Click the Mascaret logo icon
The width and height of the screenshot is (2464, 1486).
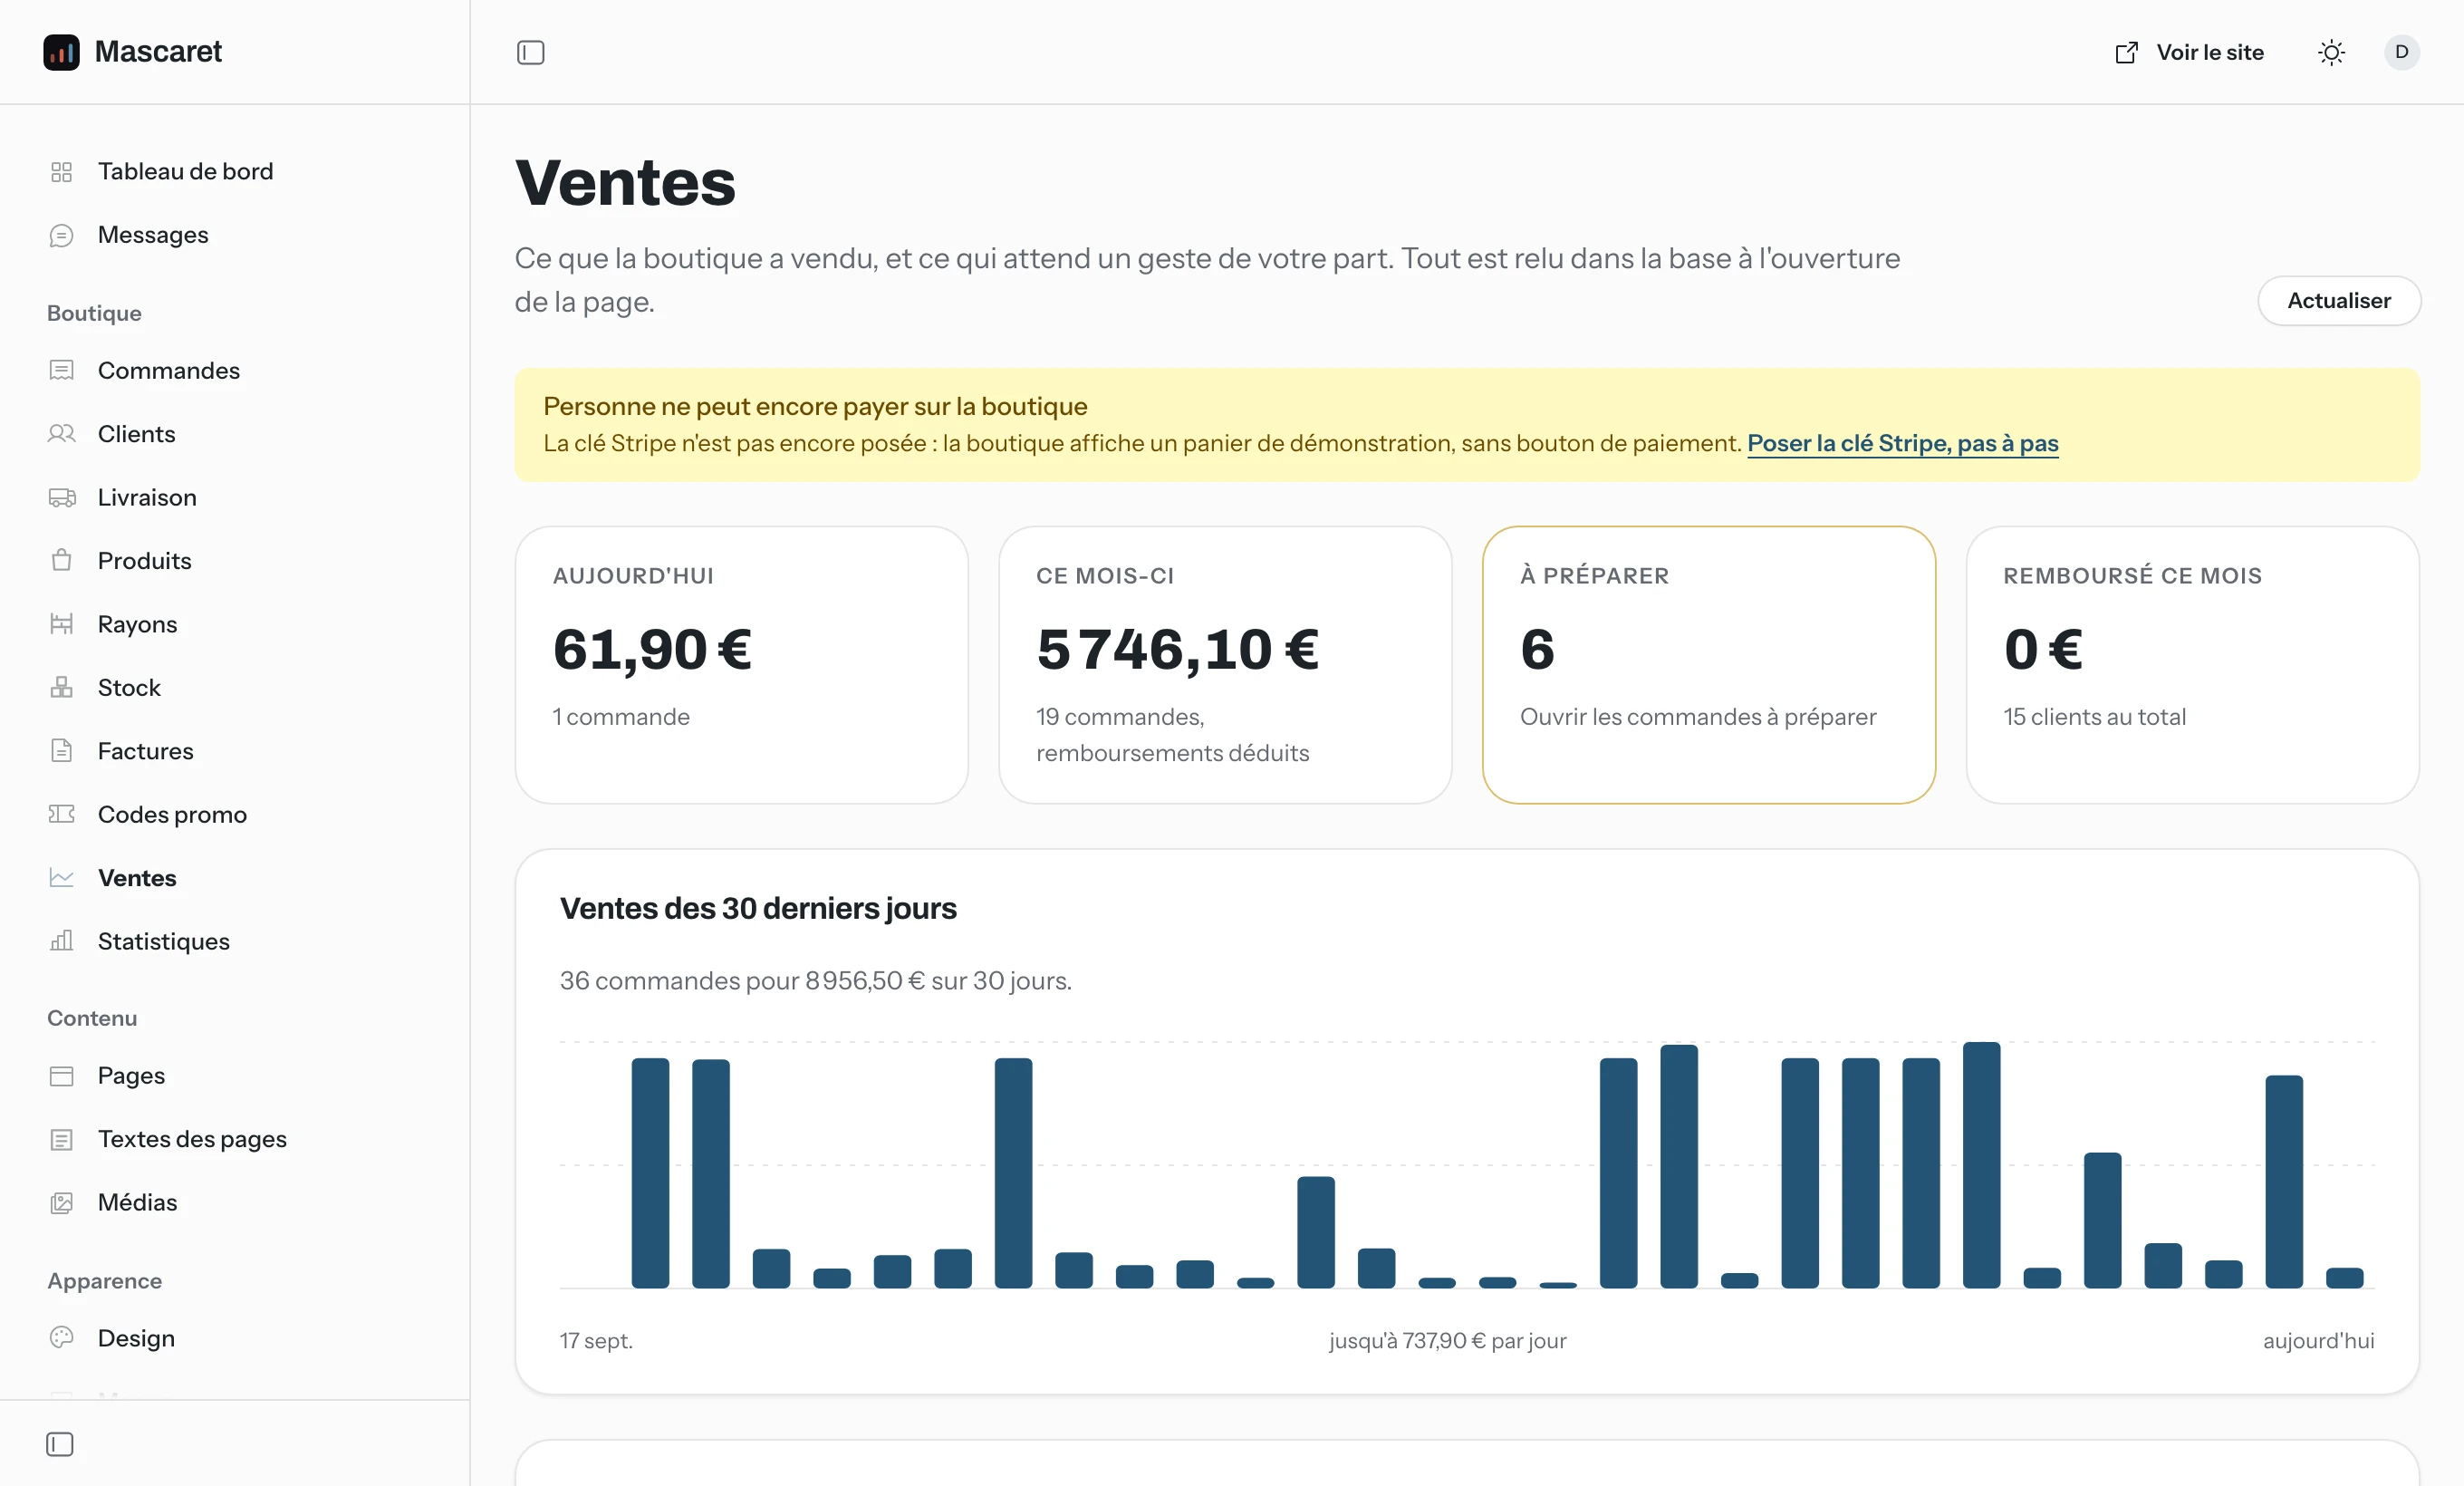pyautogui.click(x=61, y=52)
